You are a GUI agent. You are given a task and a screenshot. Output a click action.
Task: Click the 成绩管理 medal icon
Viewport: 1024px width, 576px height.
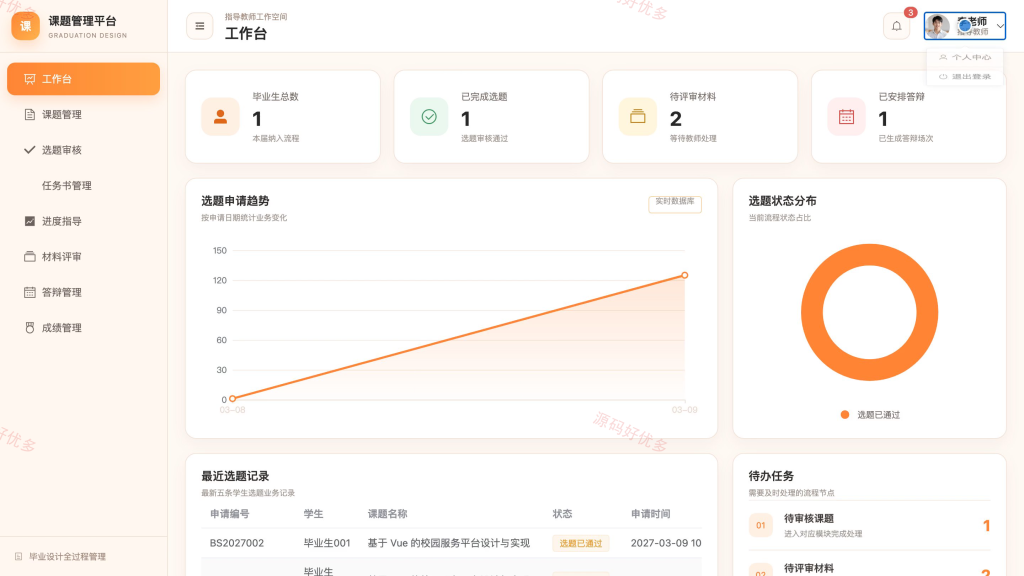29,328
